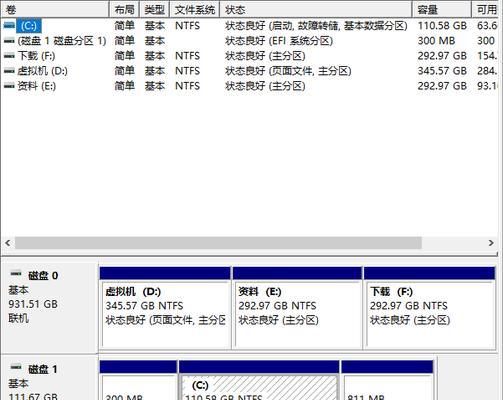Click the status of (C:) row mentioning 启动
Screen dimensions: 503x400
[316, 26]
